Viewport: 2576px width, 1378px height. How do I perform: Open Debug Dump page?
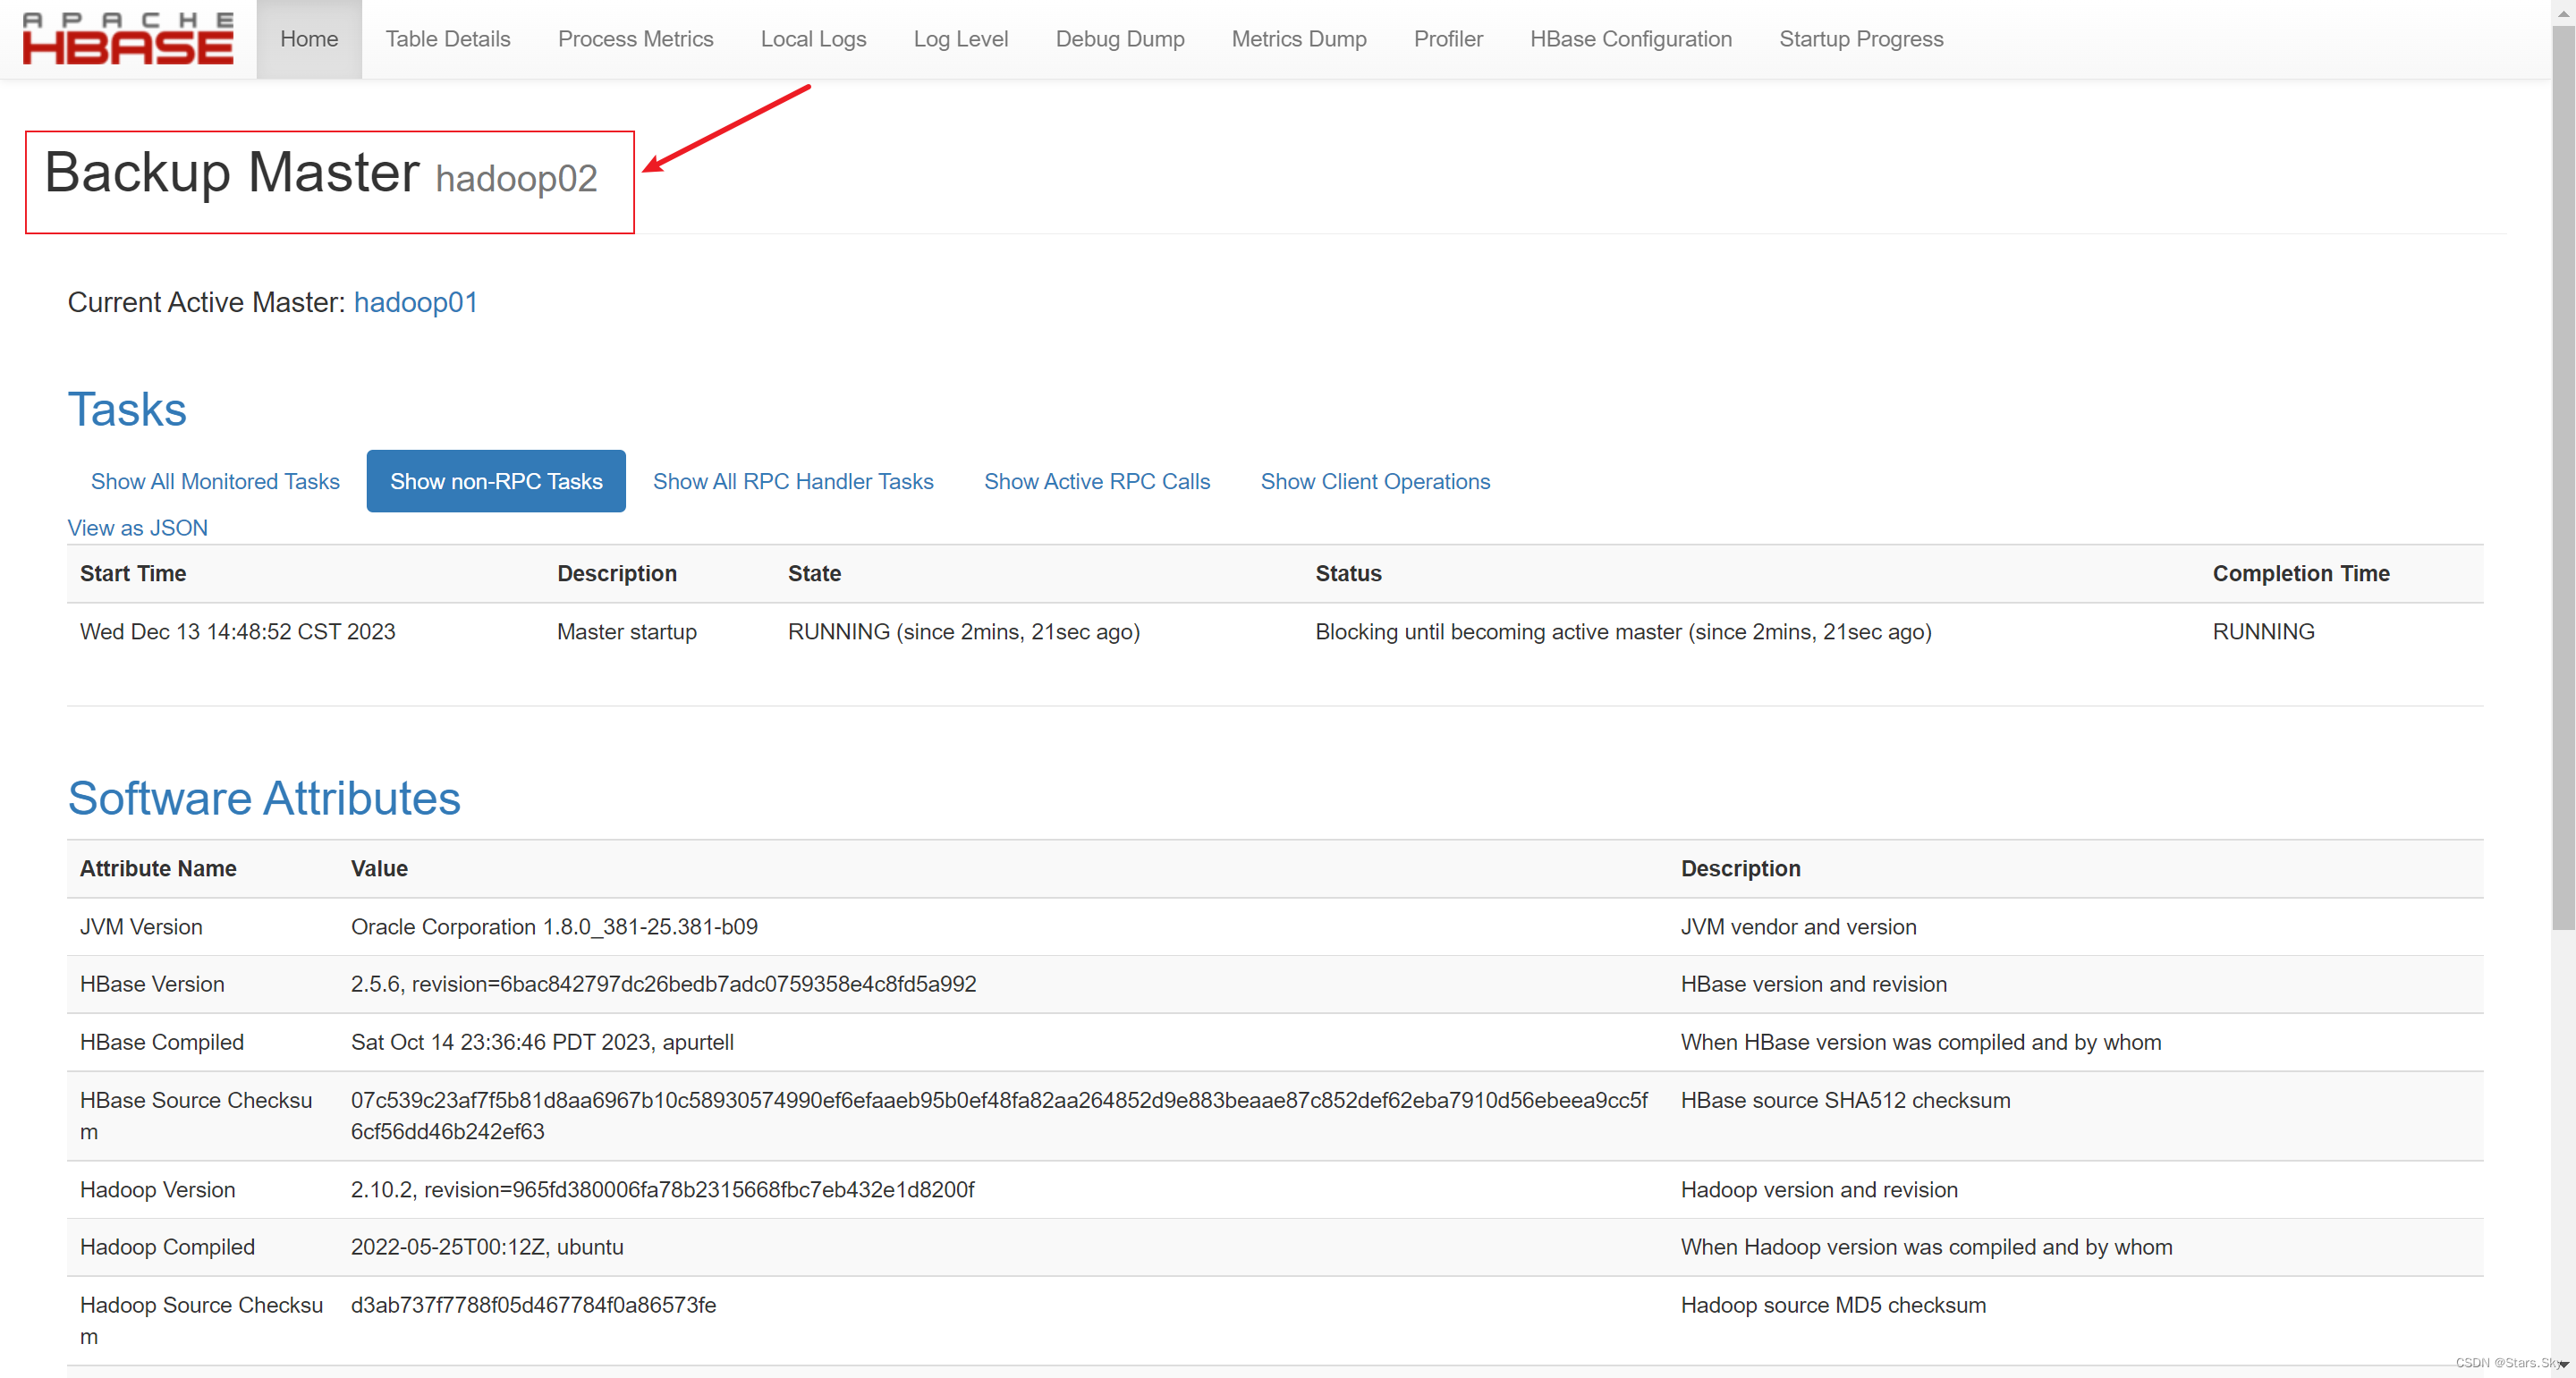click(x=1119, y=39)
